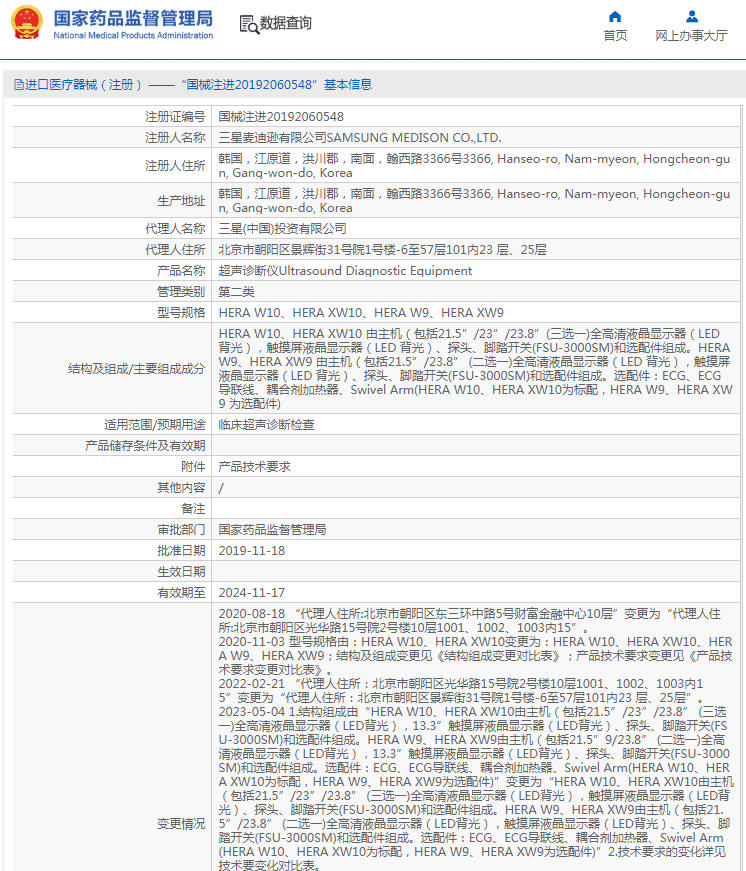The width and height of the screenshot is (746, 871).
Task: Click the approval date 2019-11-18
Action: (251, 551)
